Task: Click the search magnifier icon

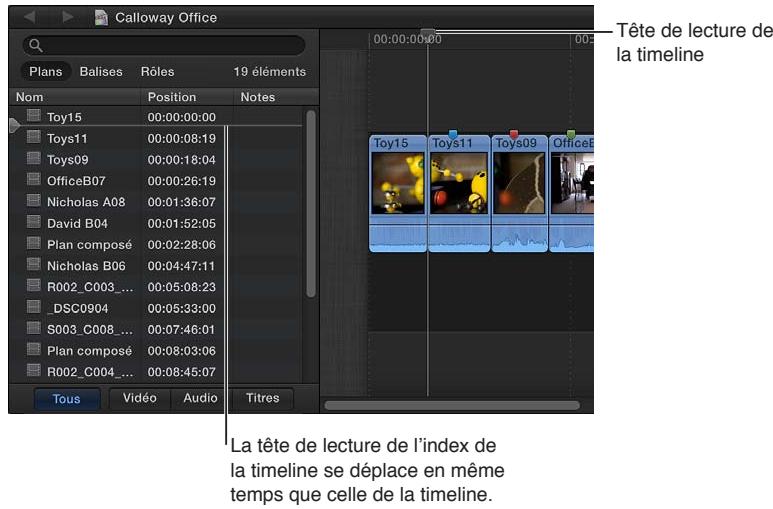Action: [35, 45]
